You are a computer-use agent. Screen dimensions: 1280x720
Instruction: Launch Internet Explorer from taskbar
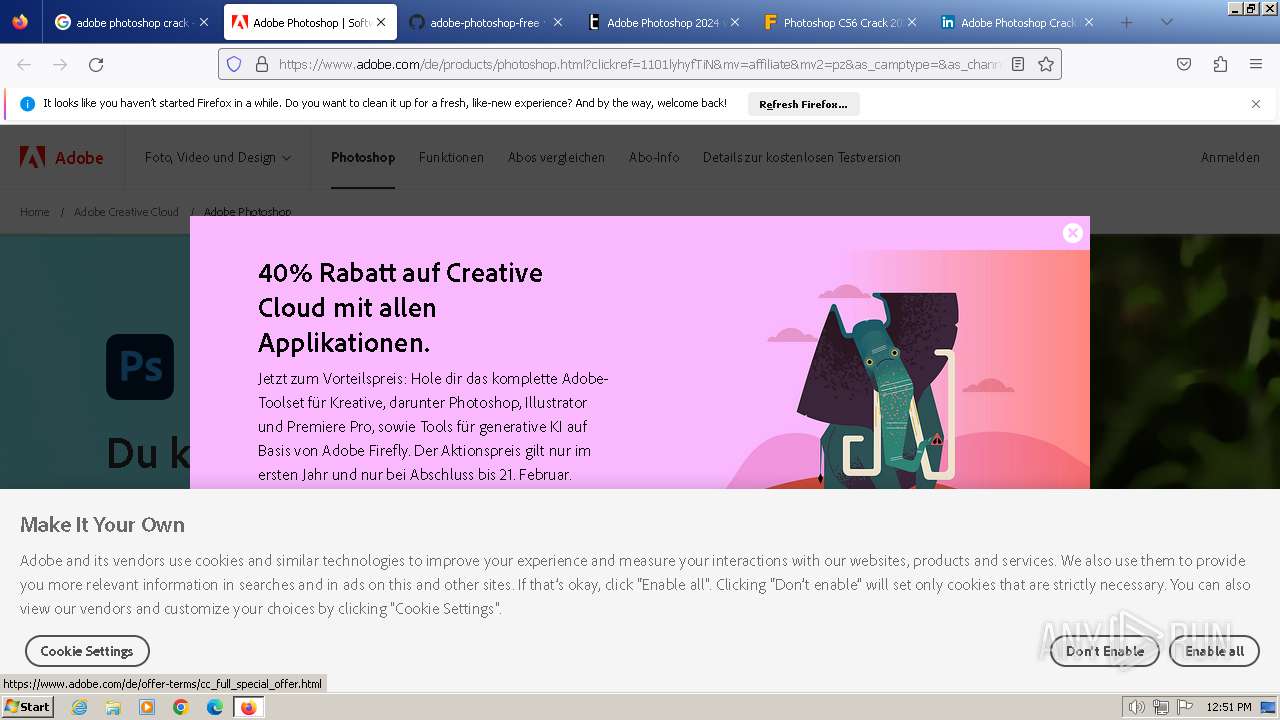79,707
